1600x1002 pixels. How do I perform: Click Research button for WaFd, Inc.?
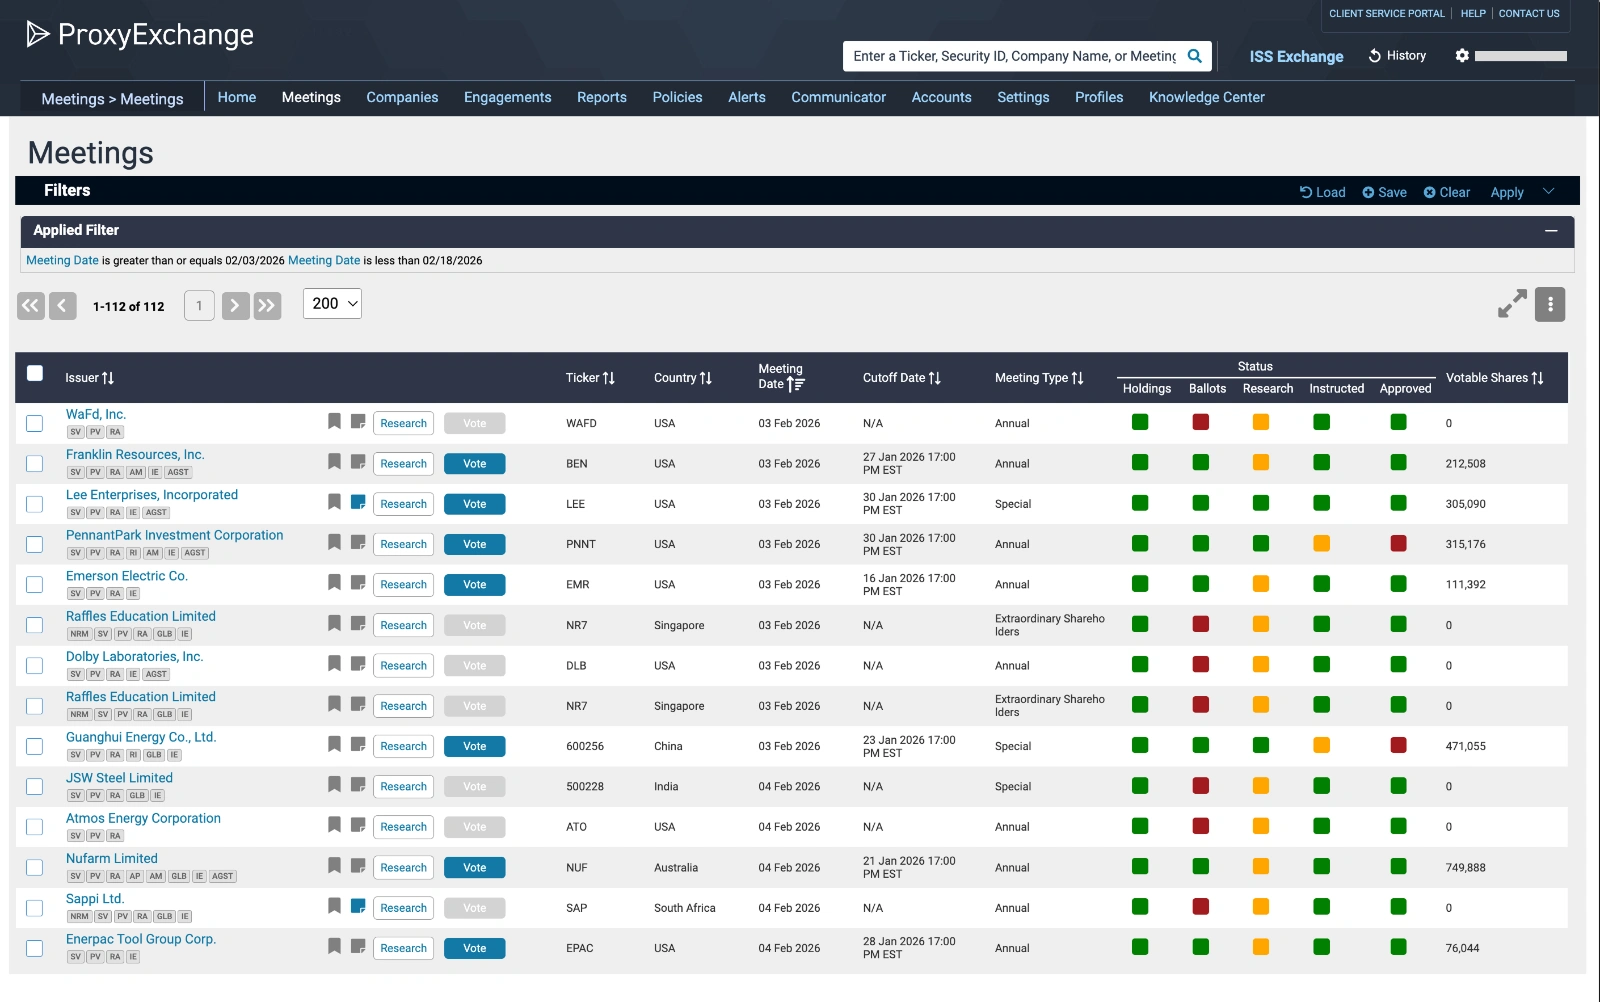[x=404, y=423]
